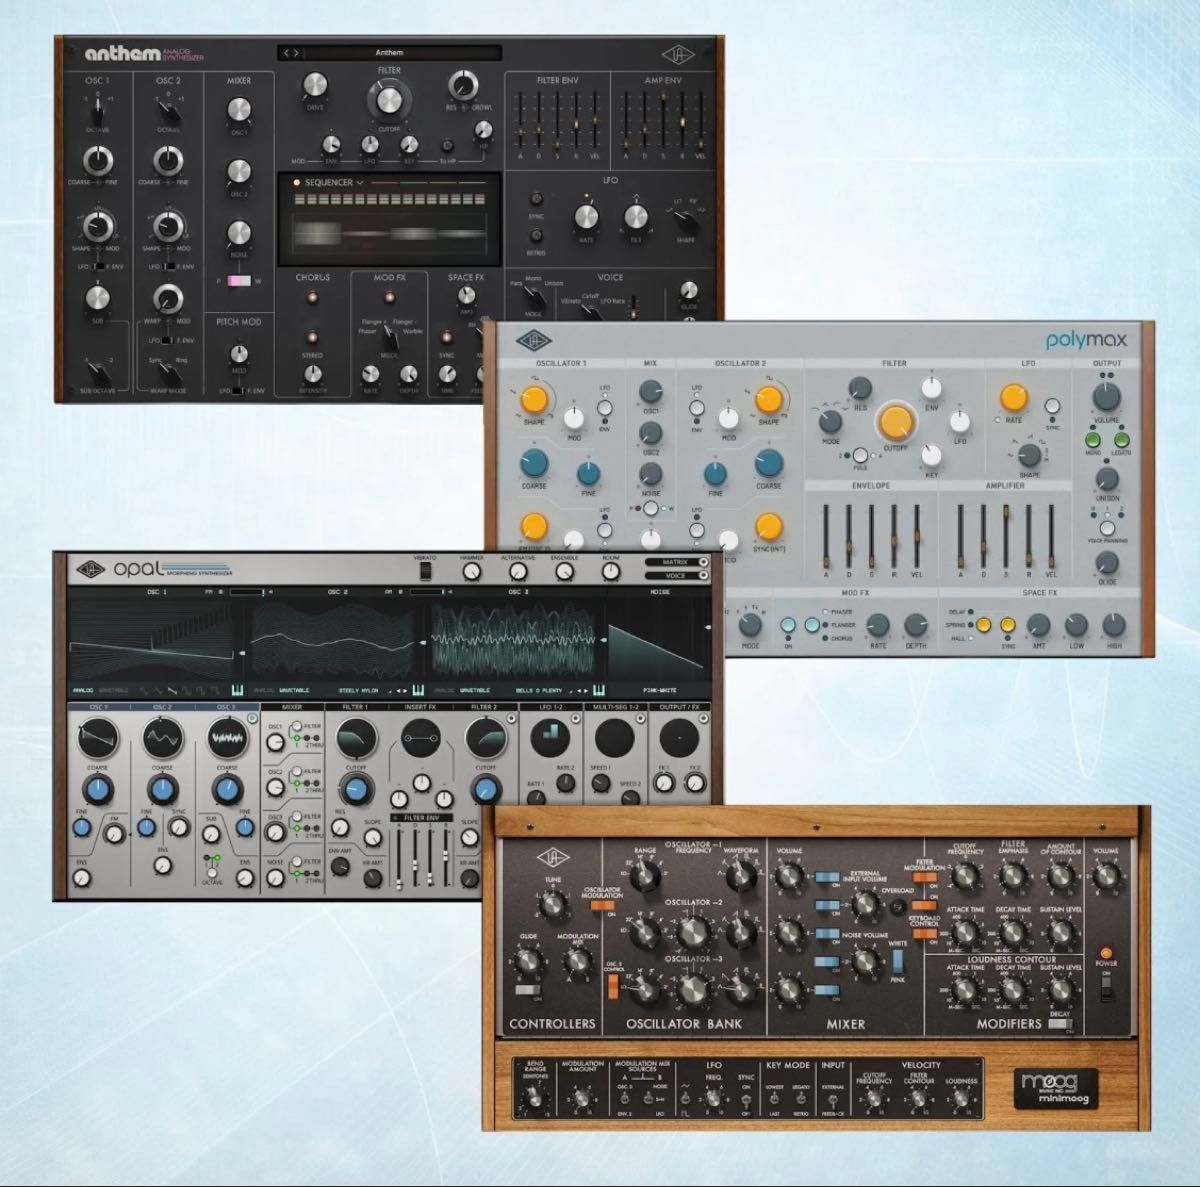
Task: Click Polymax Envelope Attack slider
Action: (x=827, y=535)
